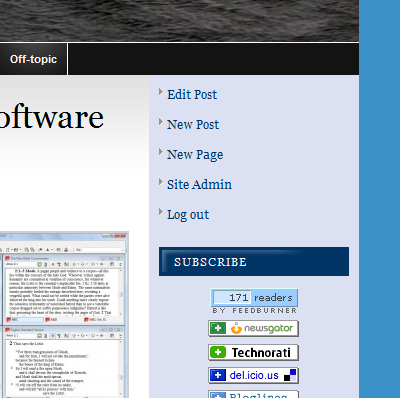Click the del.icio.us checkered square logo

(x=290, y=375)
